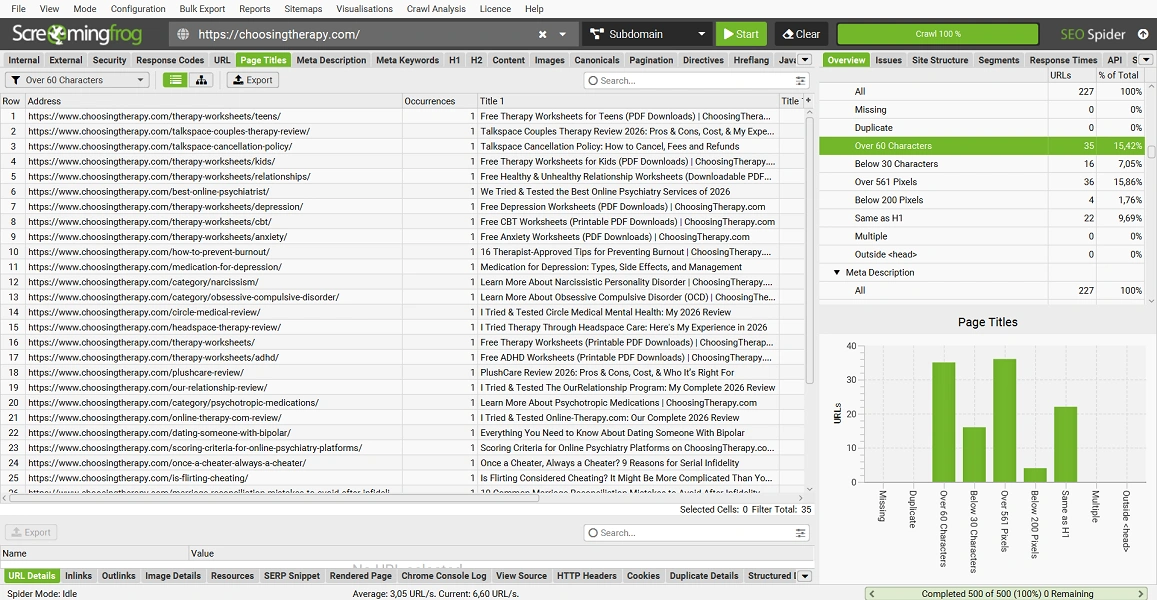This screenshot has width=1157, height=600.
Task: Open the Site Structure tab
Action: (940, 60)
